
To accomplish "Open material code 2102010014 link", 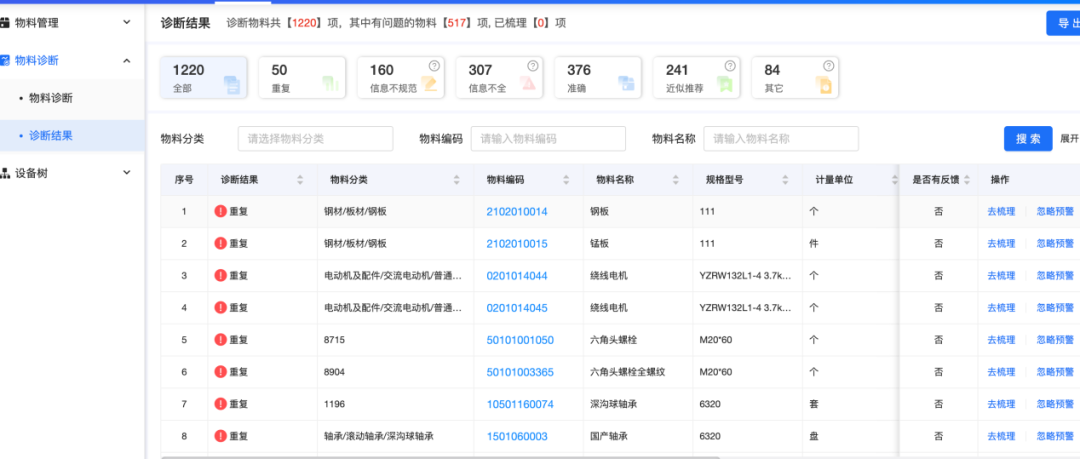I will click(517, 212).
